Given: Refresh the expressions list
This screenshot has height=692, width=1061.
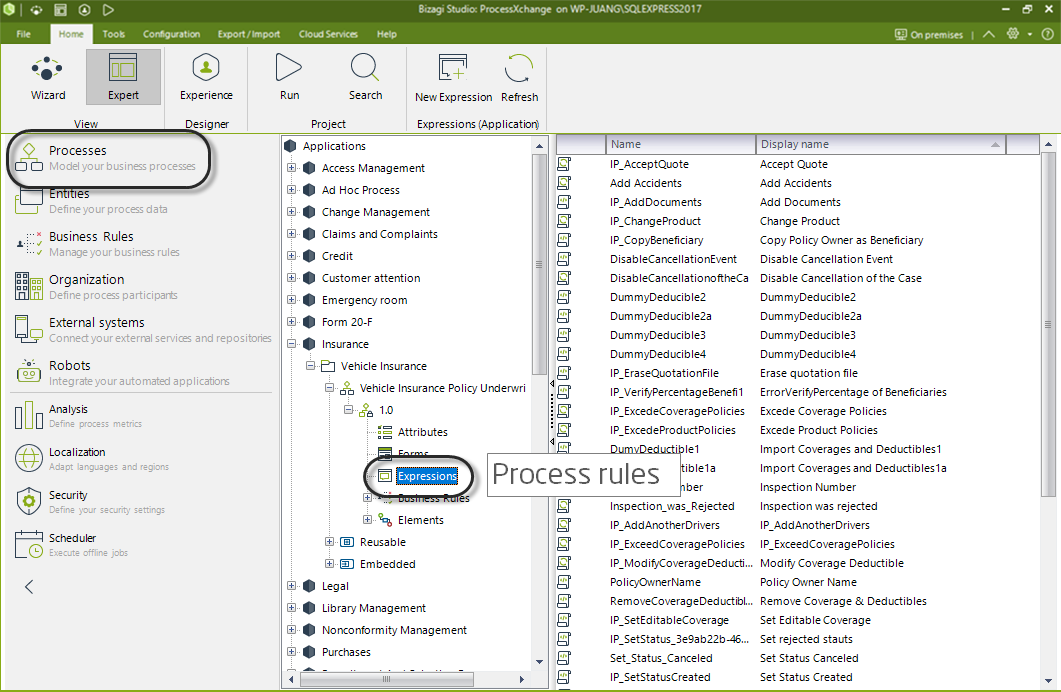Looking at the screenshot, I should pyautogui.click(x=520, y=78).
